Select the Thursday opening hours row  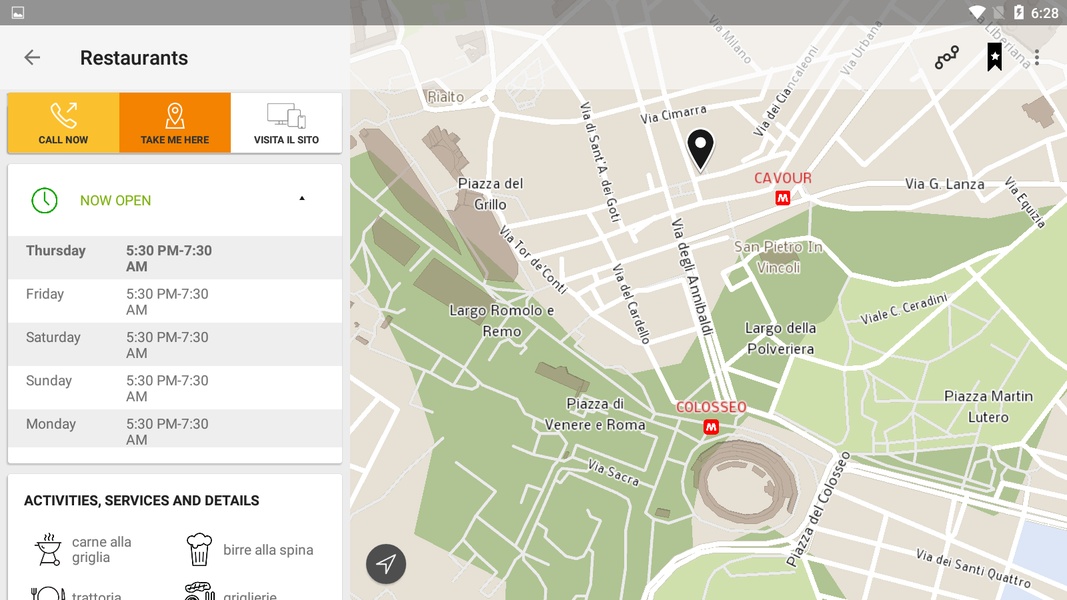175,258
